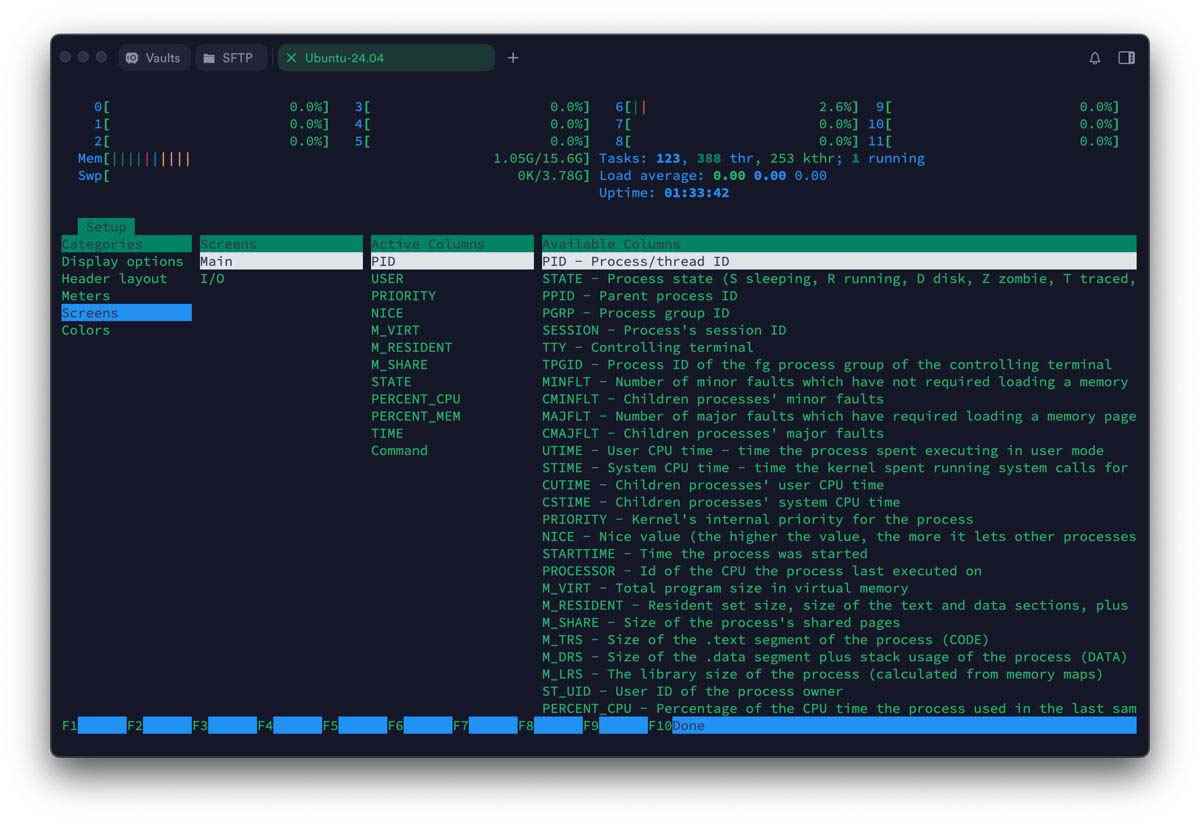Add a new tab with the plus icon
1200x824 pixels.
513,58
